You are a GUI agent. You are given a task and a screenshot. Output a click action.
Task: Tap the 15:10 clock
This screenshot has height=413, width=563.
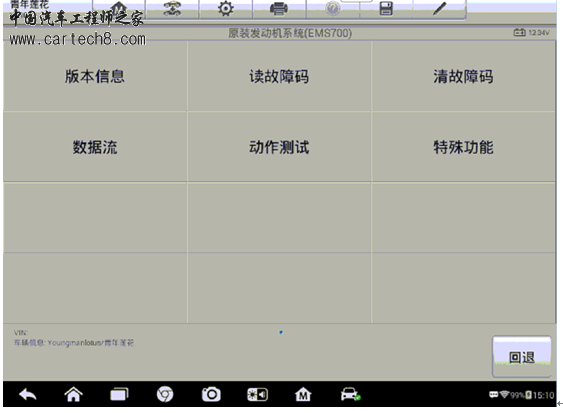tap(543, 395)
